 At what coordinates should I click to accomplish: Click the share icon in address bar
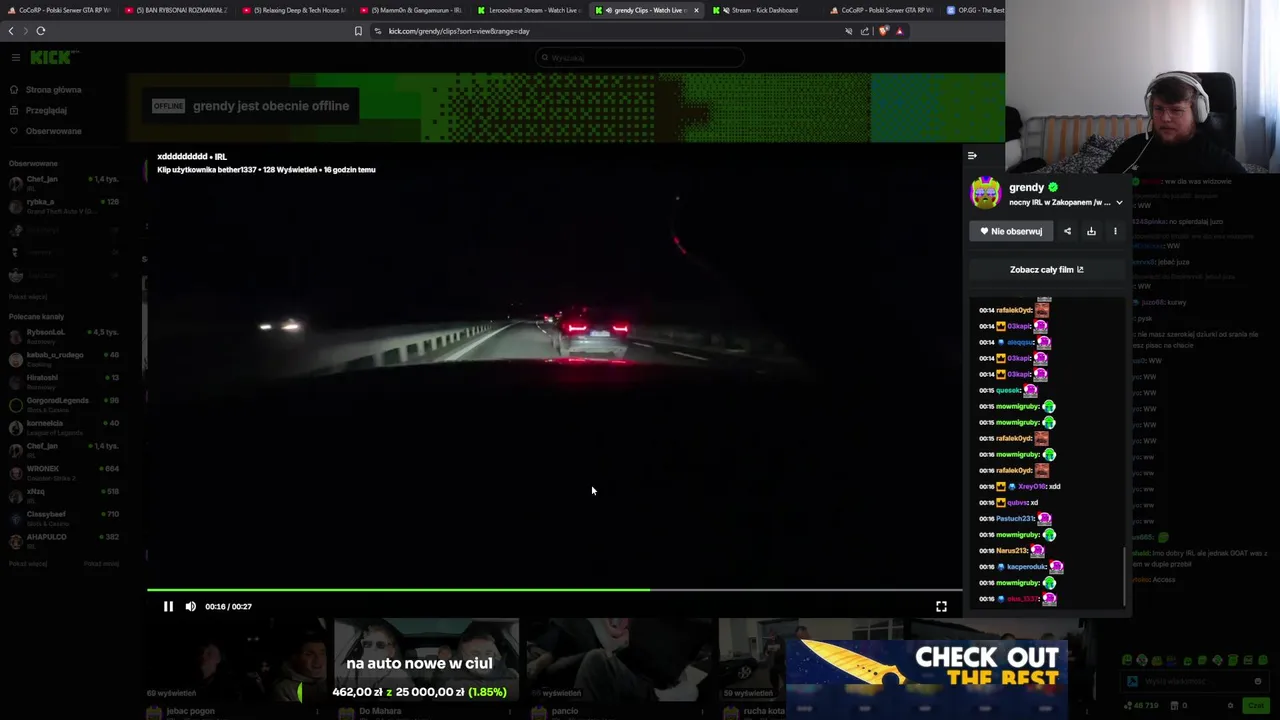point(865,31)
